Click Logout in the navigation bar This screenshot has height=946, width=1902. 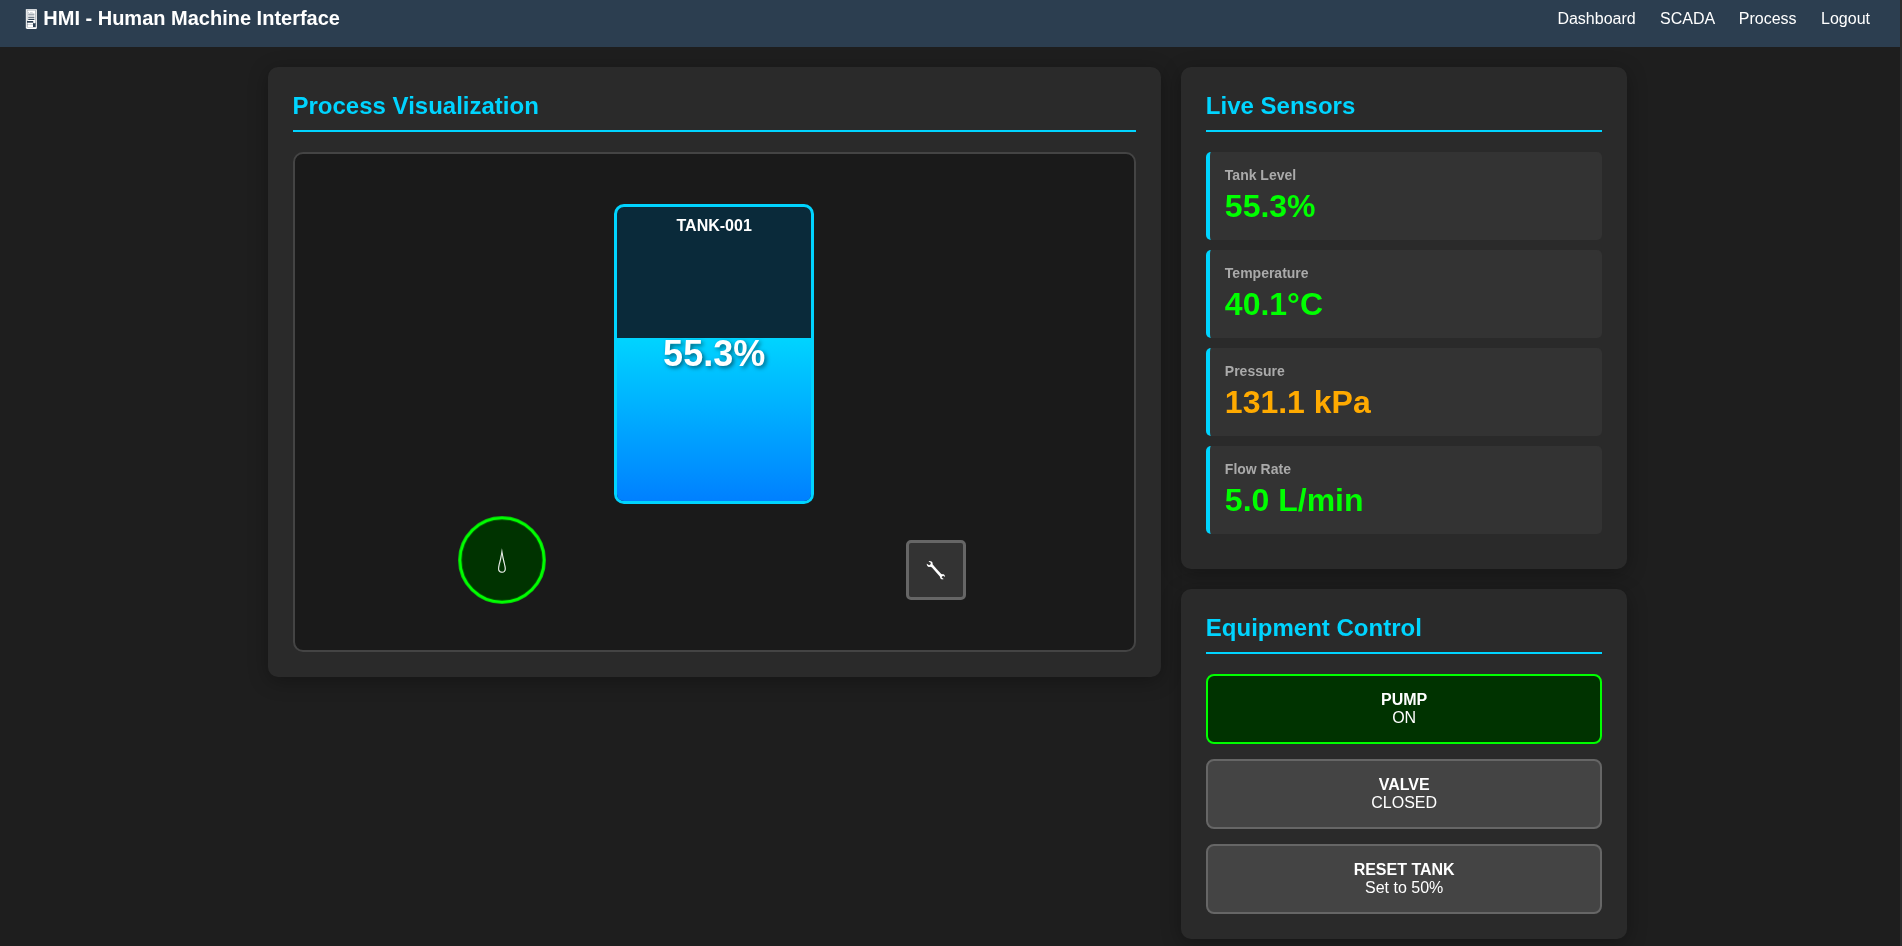click(1844, 18)
